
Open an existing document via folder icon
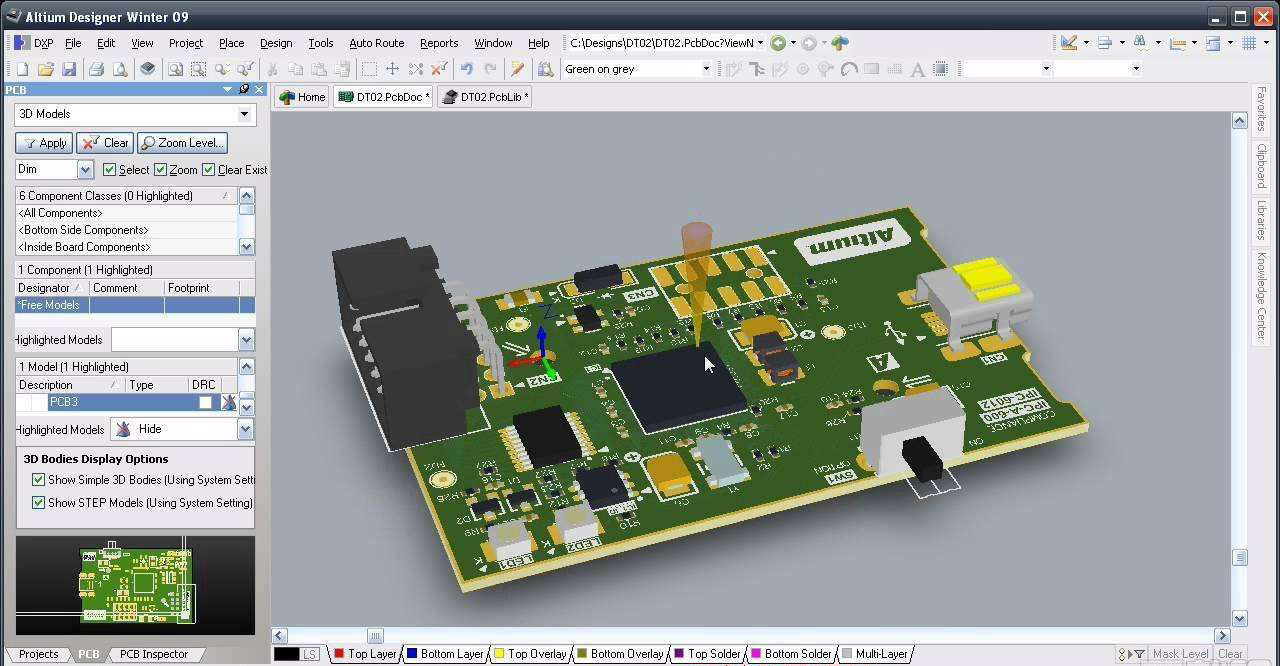click(45, 69)
